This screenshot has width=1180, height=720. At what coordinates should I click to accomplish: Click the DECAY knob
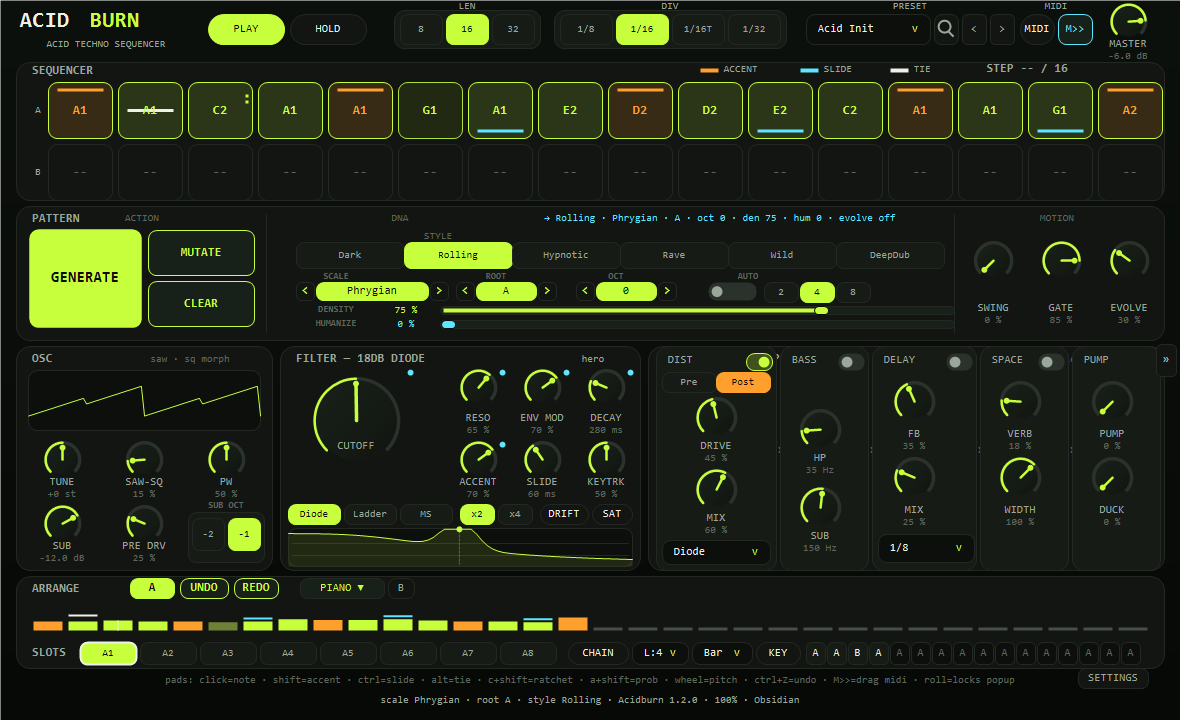(x=606, y=388)
